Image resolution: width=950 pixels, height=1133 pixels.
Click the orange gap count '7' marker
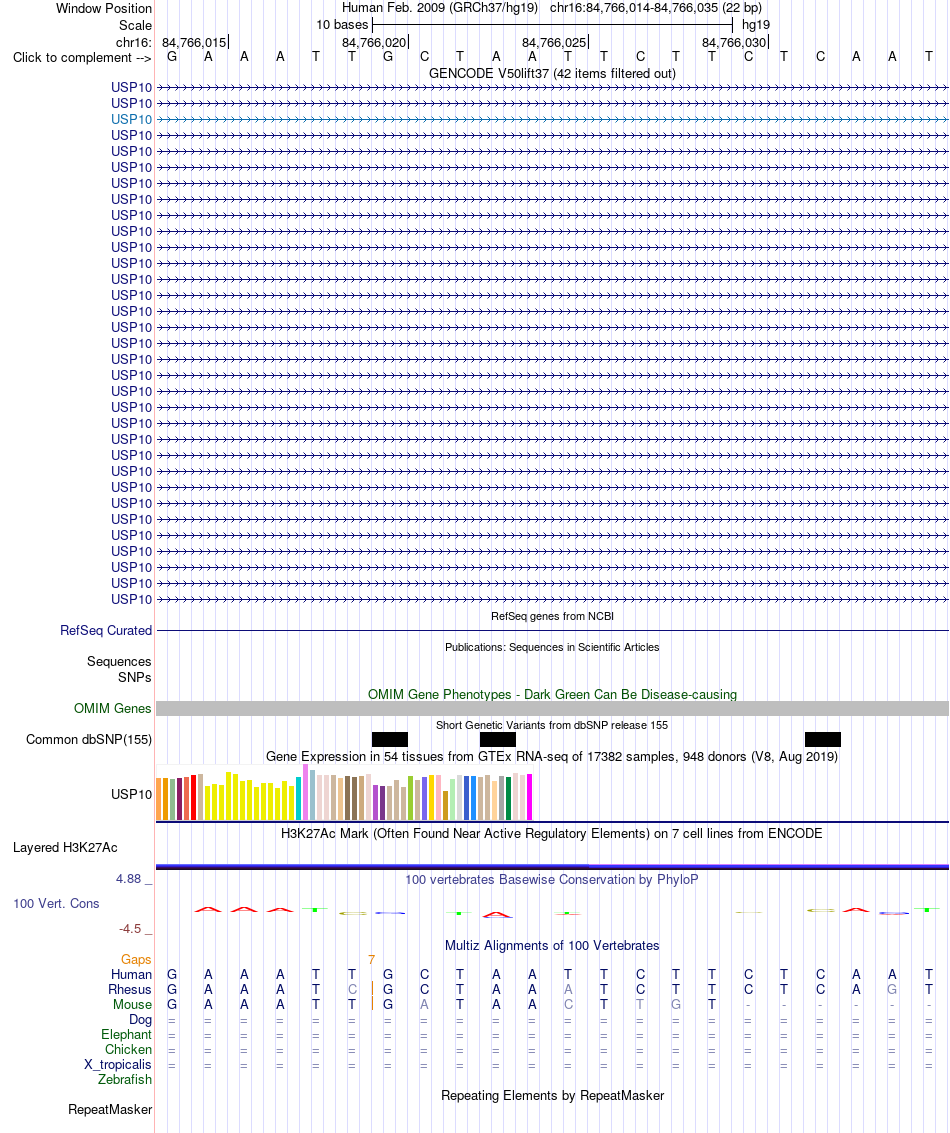[x=371, y=960]
